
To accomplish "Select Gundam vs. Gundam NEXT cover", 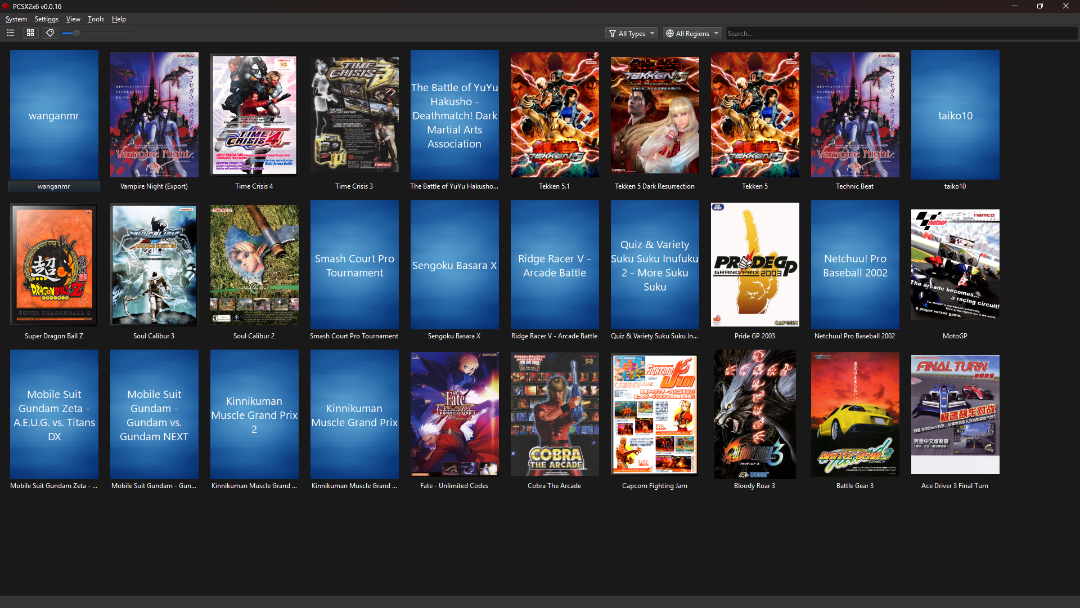I will click(x=154, y=415).
